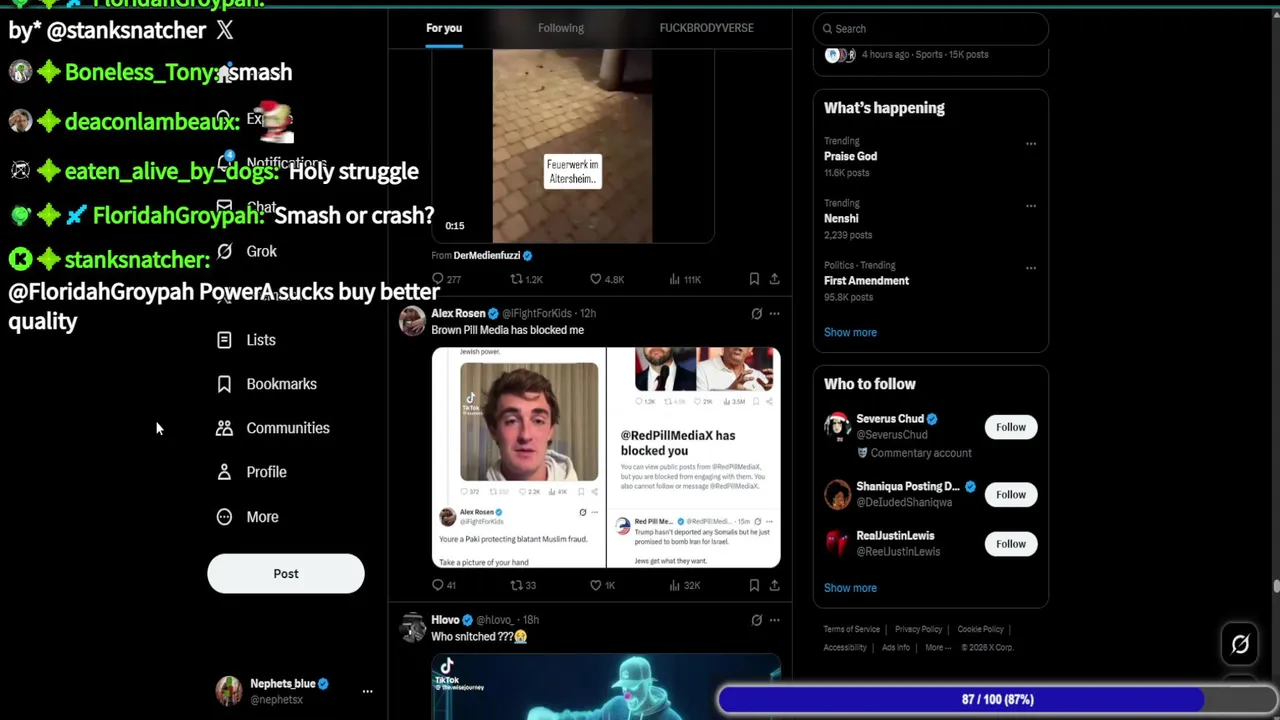Screen dimensions: 1280x720
Task: Like the DerMedienfuzzi video post
Action: (x=606, y=280)
